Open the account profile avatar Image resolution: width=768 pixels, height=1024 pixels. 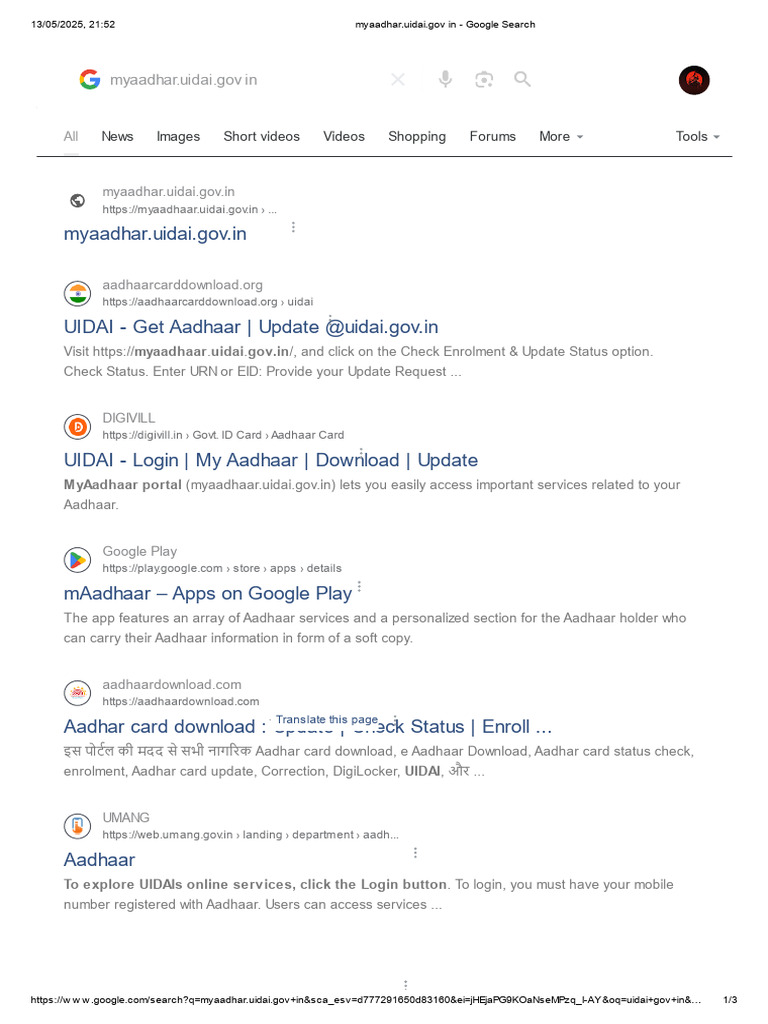coord(694,81)
